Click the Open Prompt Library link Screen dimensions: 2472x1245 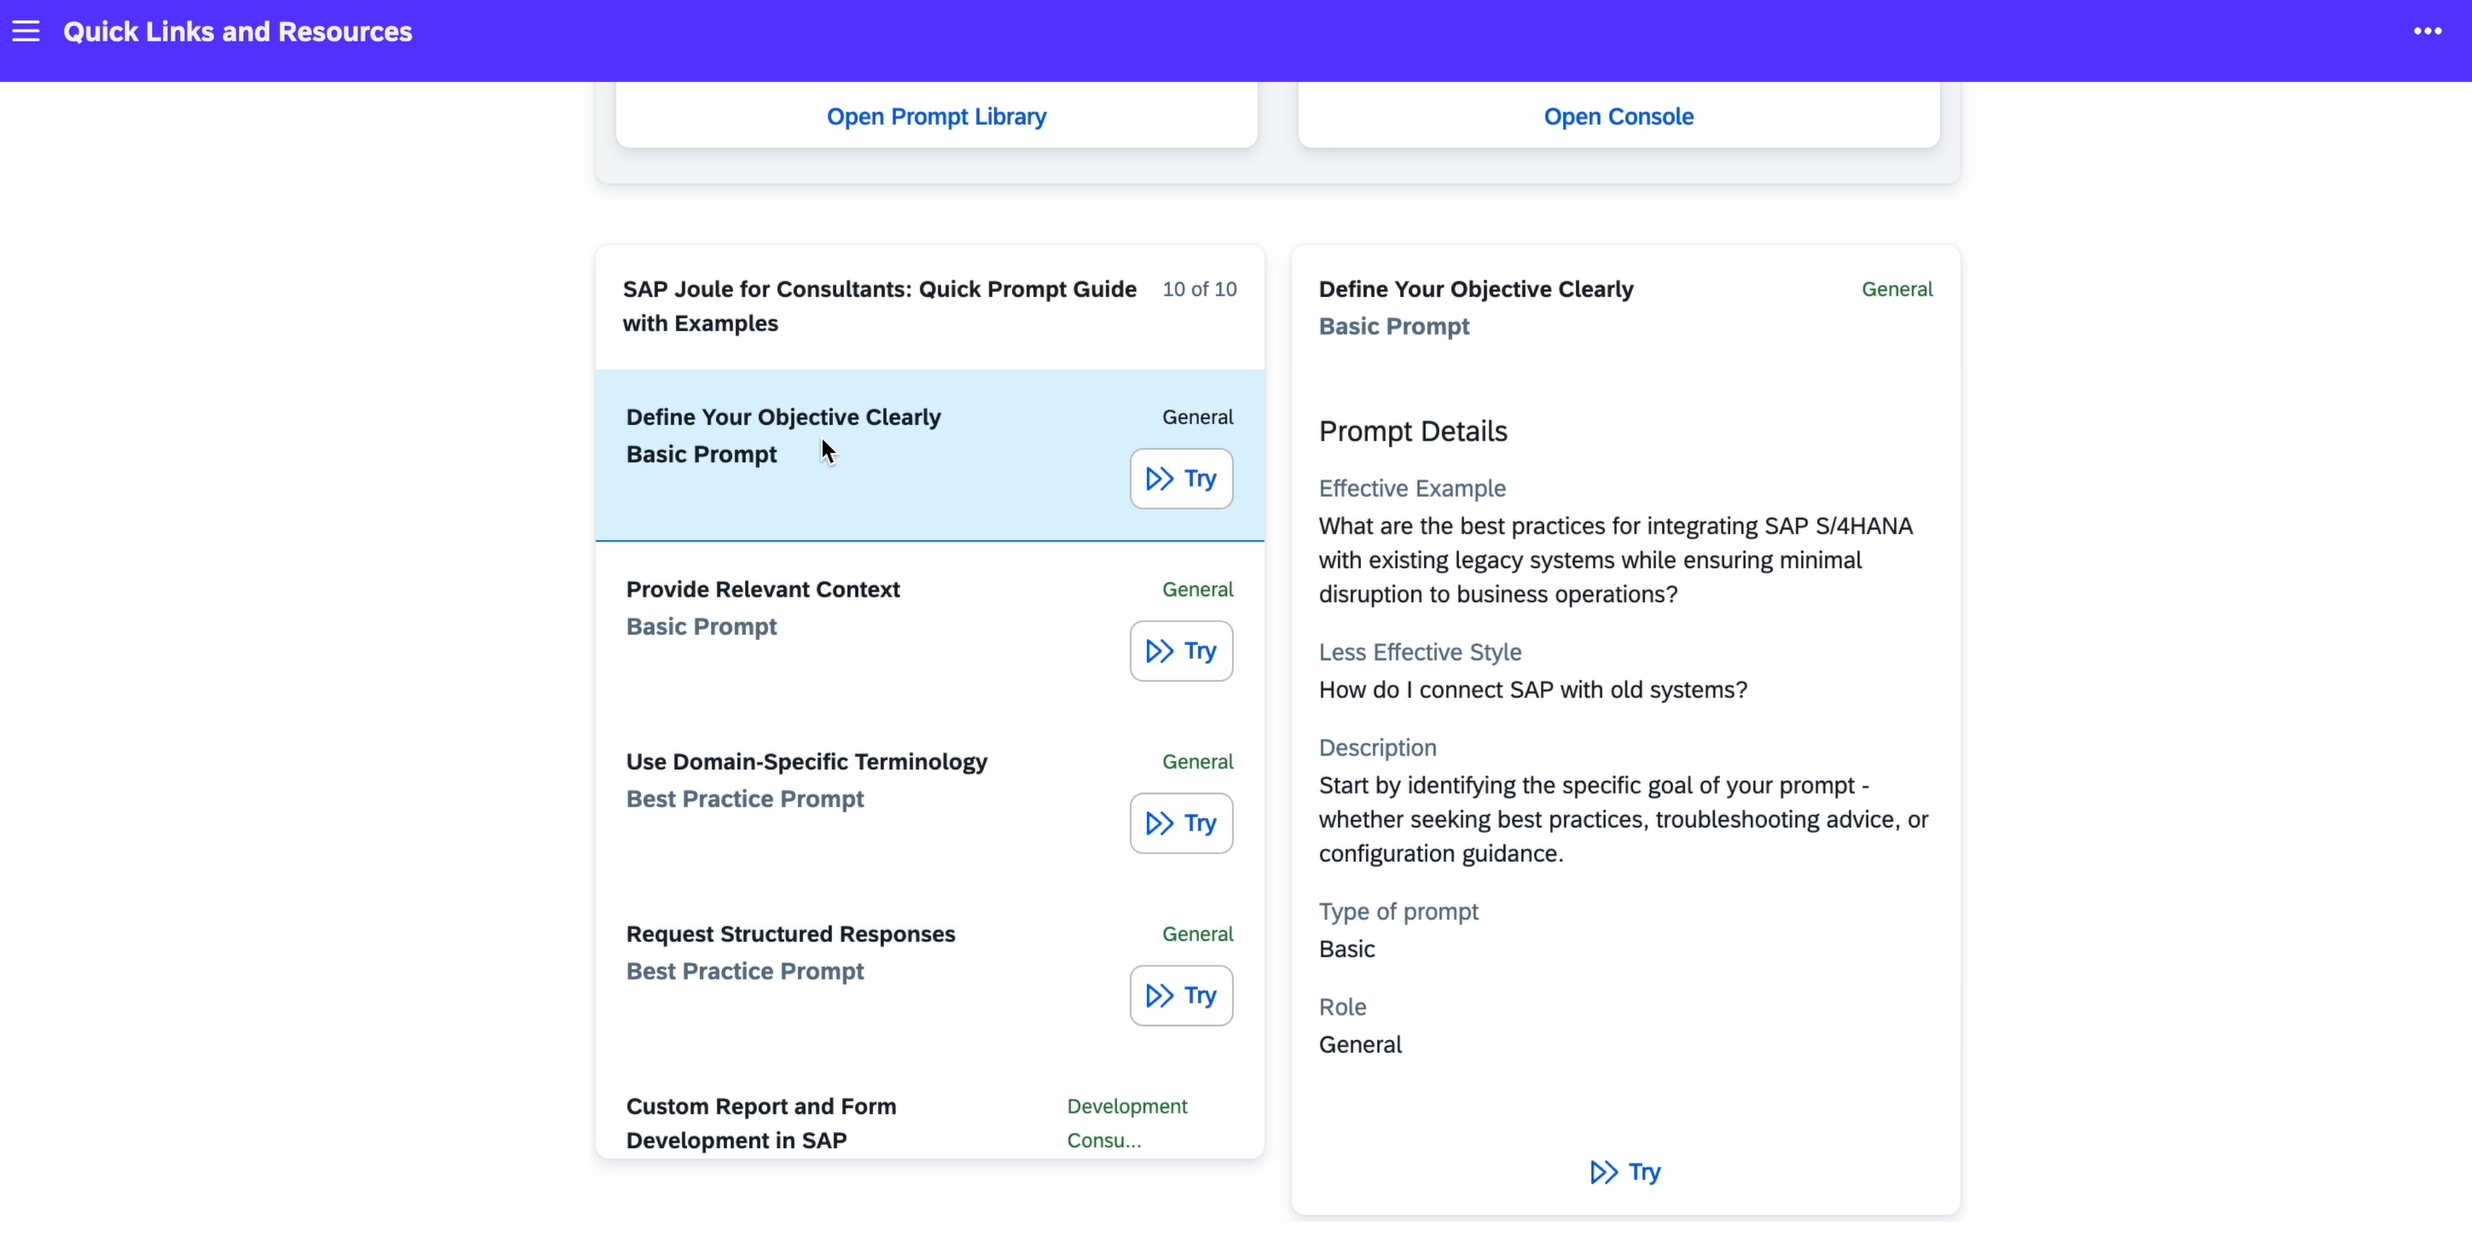(936, 116)
